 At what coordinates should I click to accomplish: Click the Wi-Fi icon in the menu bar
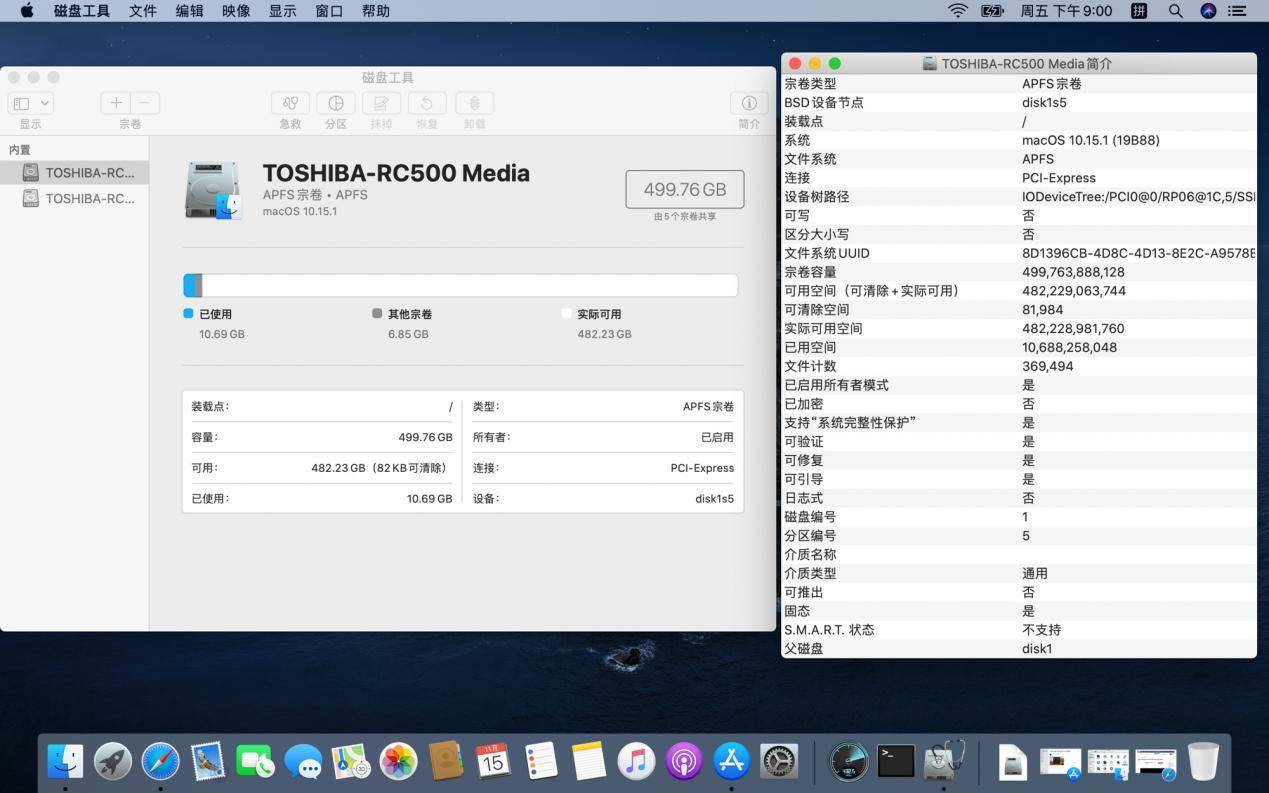pyautogui.click(x=957, y=11)
